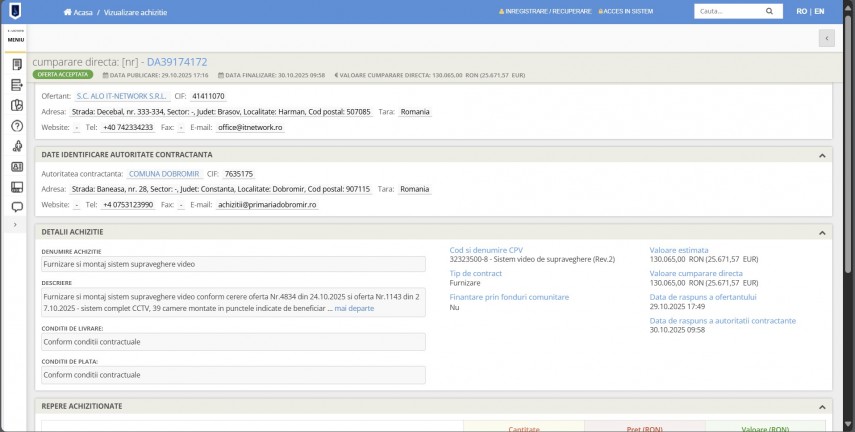Screen dimensions: 855x432
Task: Open the help question mark sidebar icon
Action: [16, 126]
